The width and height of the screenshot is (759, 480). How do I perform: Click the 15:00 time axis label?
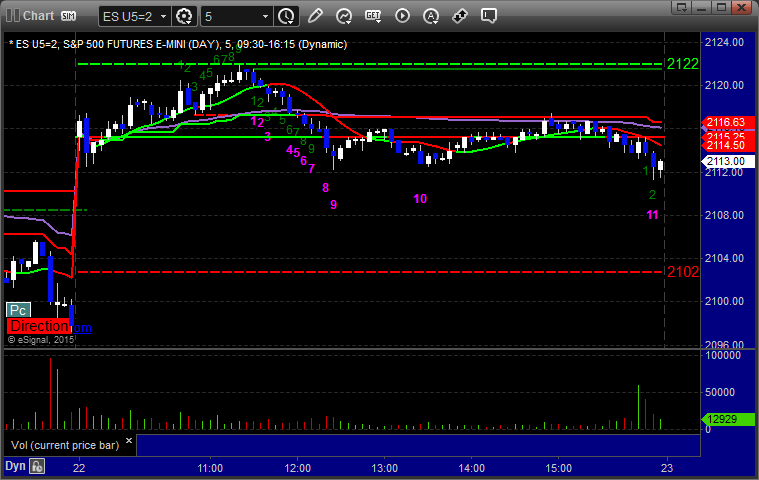[559, 468]
